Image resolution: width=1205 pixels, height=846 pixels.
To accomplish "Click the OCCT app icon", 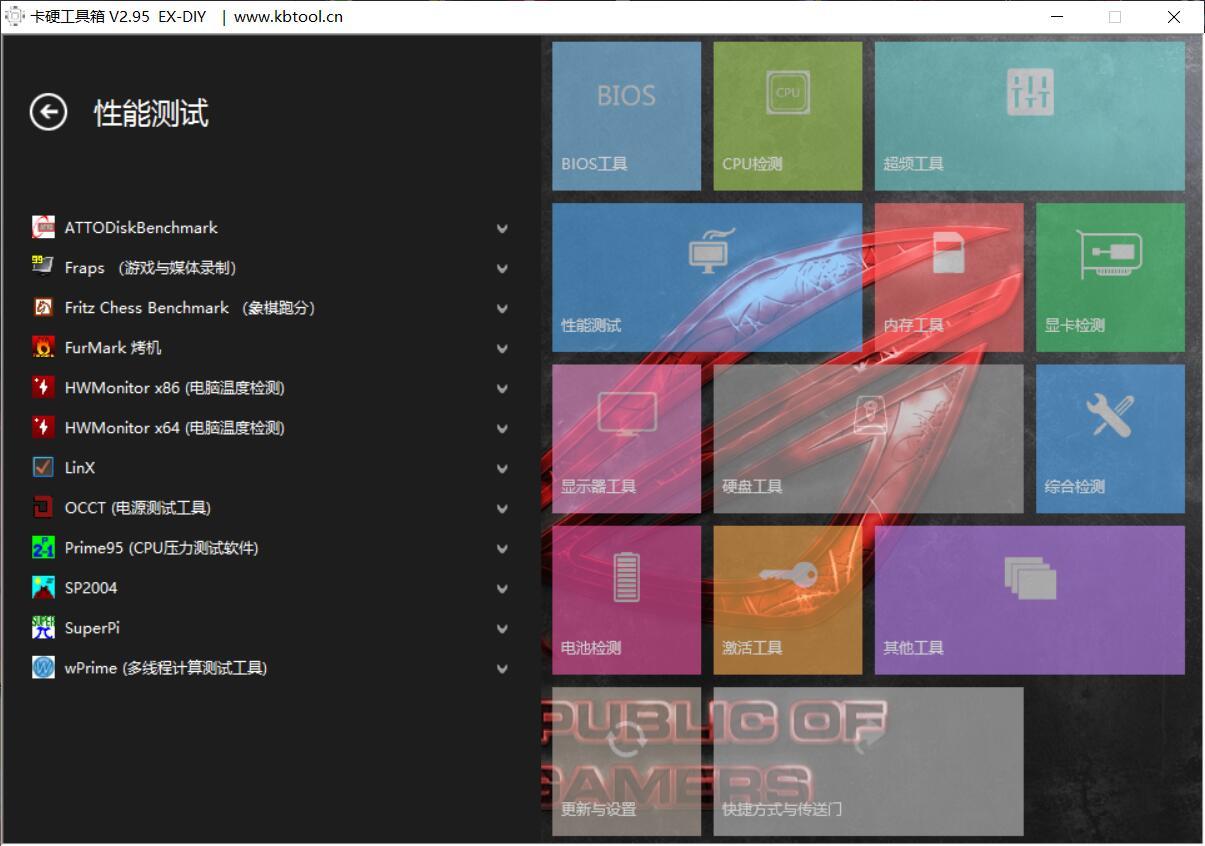I will 43,507.
